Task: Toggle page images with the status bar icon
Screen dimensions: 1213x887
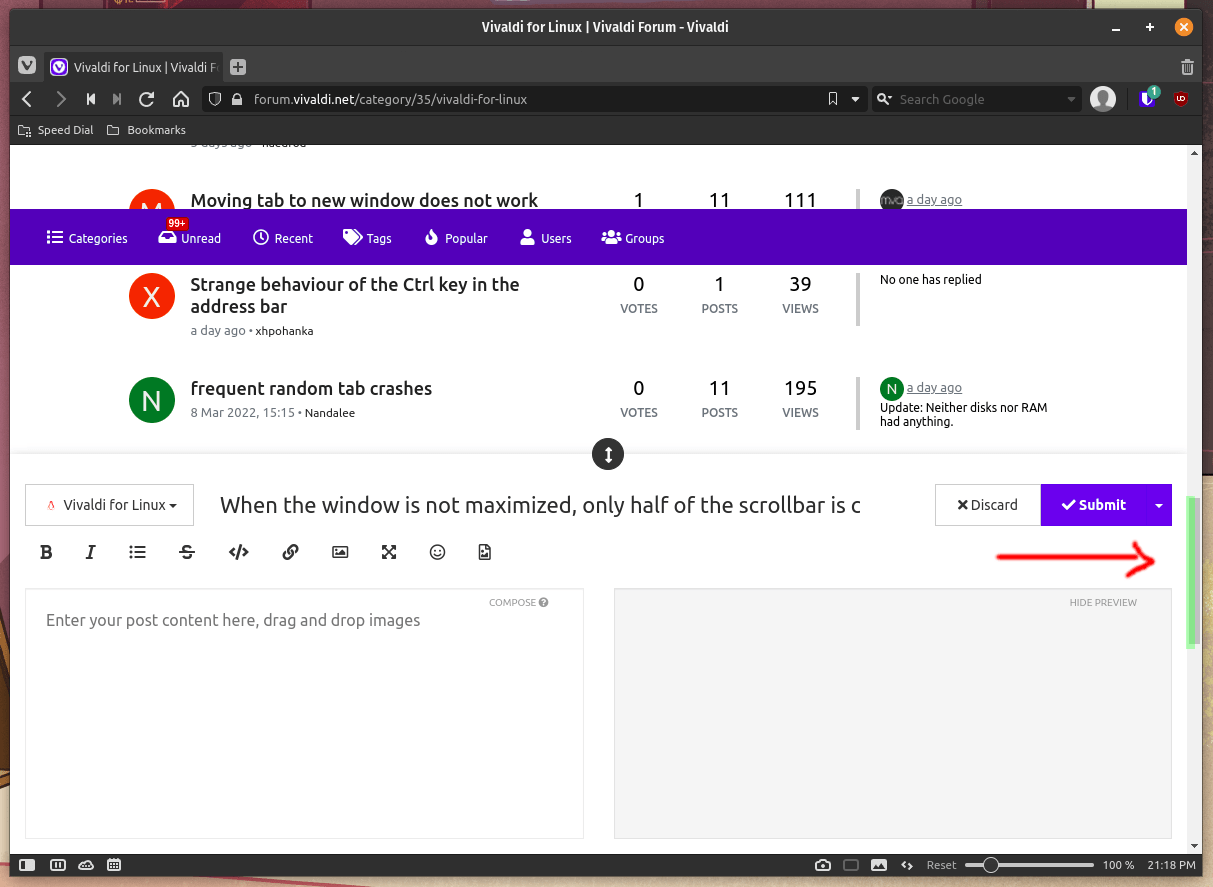Action: point(879,865)
